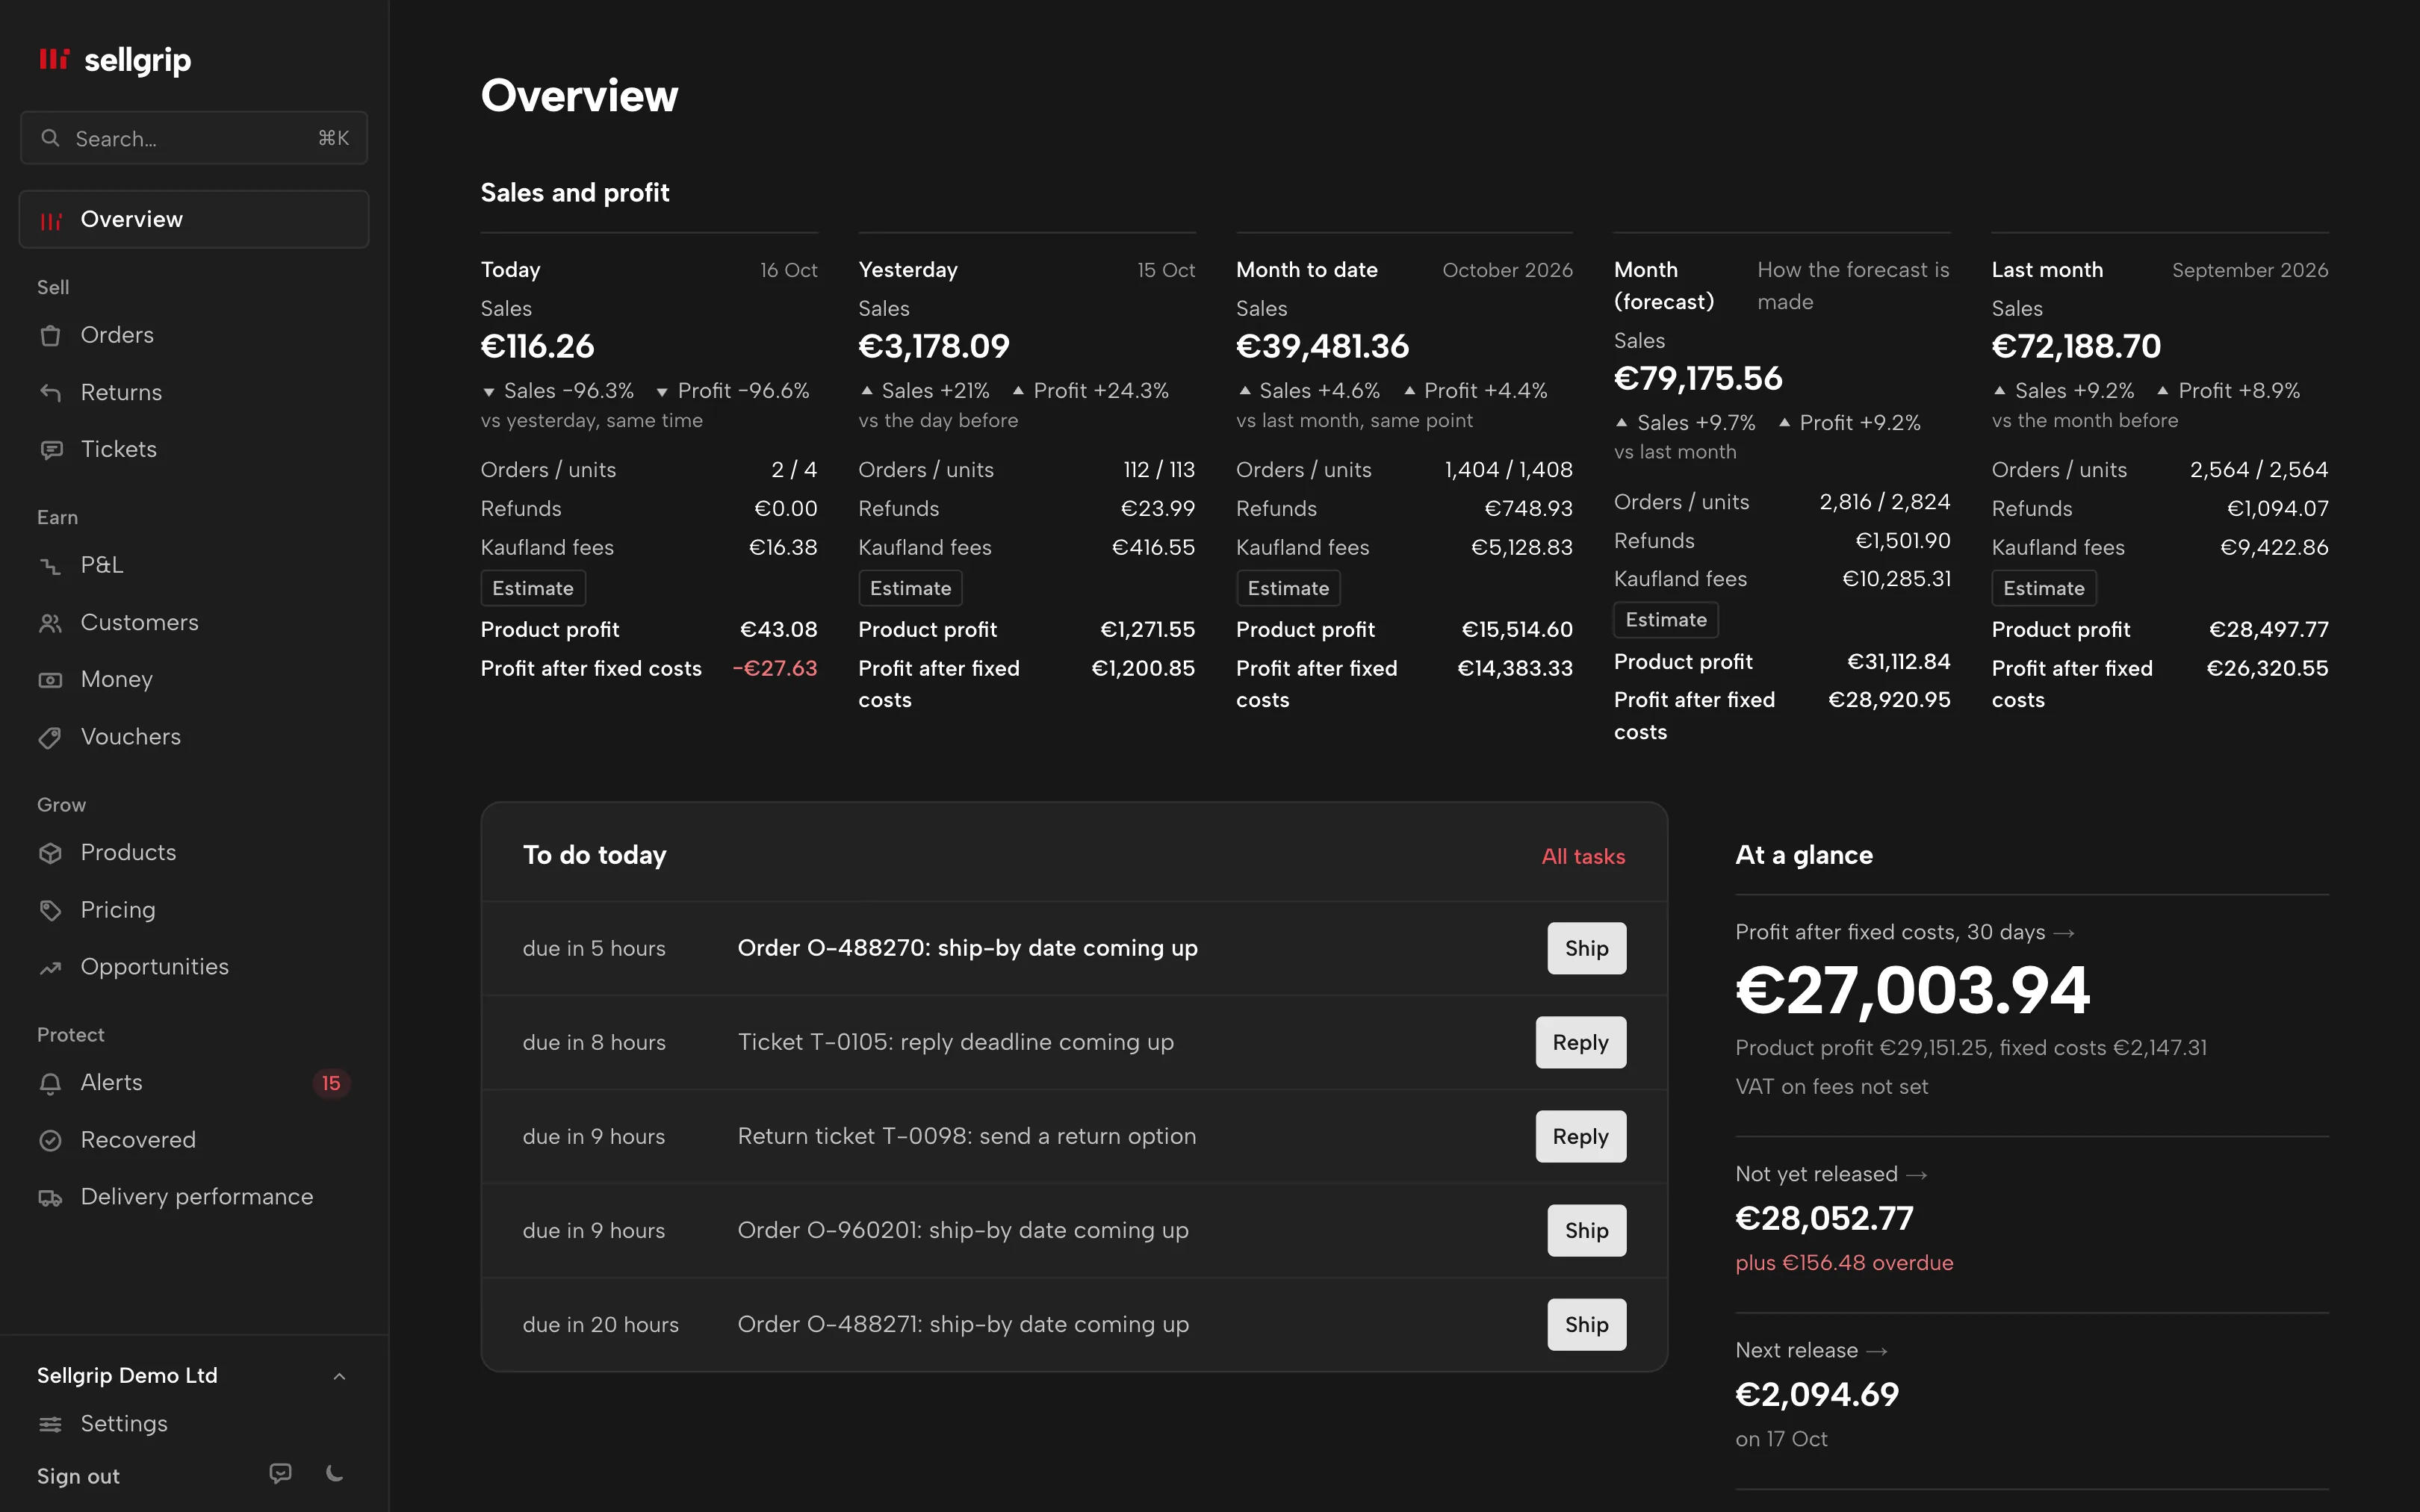2420x1512 pixels.
Task: Click the Orders bag icon
Action: pos(50,335)
